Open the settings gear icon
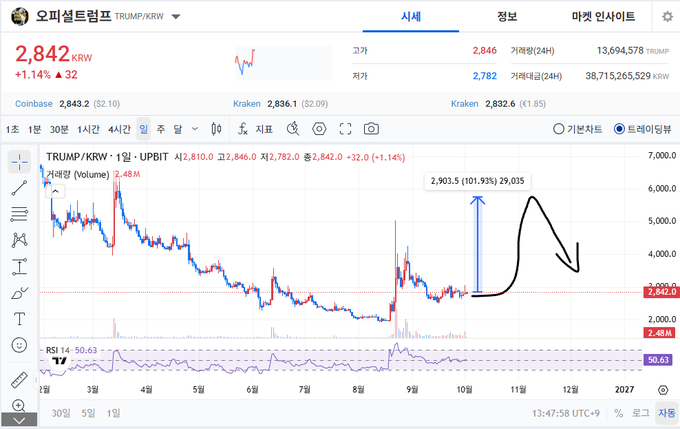680x429 pixels. (x=667, y=16)
